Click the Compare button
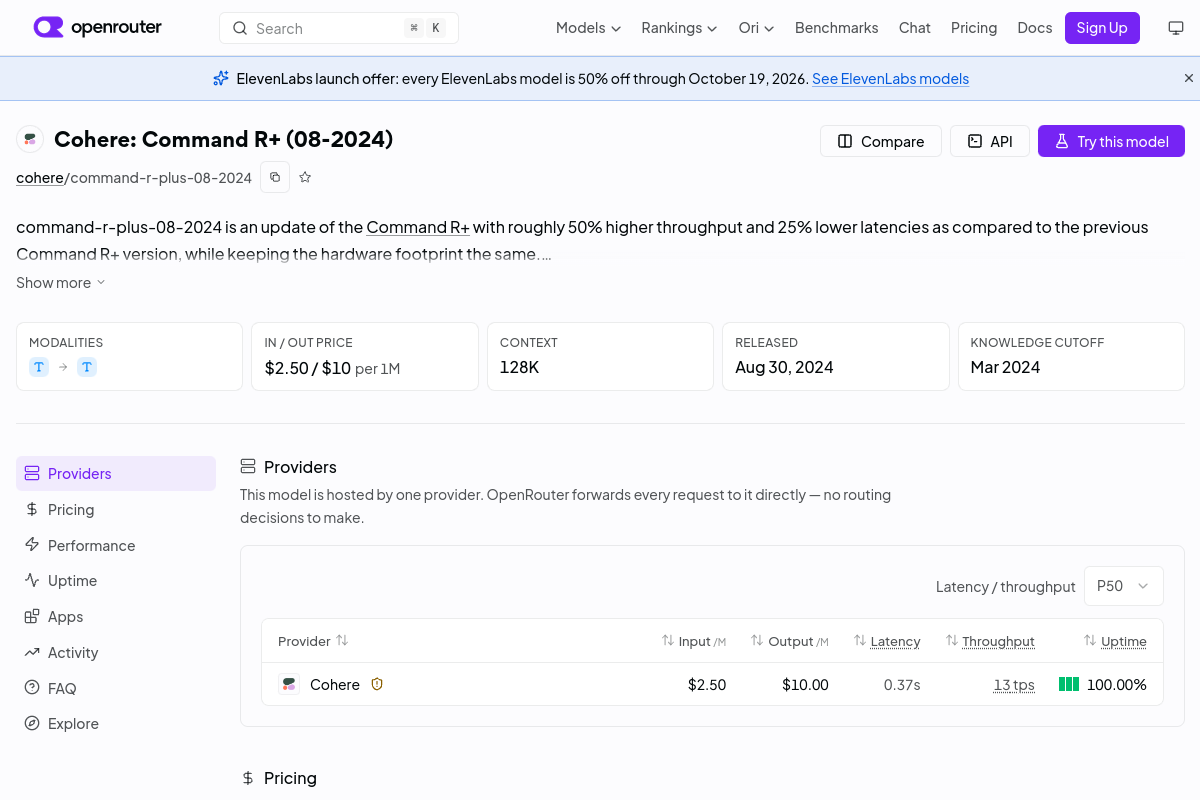Viewport: 1200px width, 800px height. (881, 141)
